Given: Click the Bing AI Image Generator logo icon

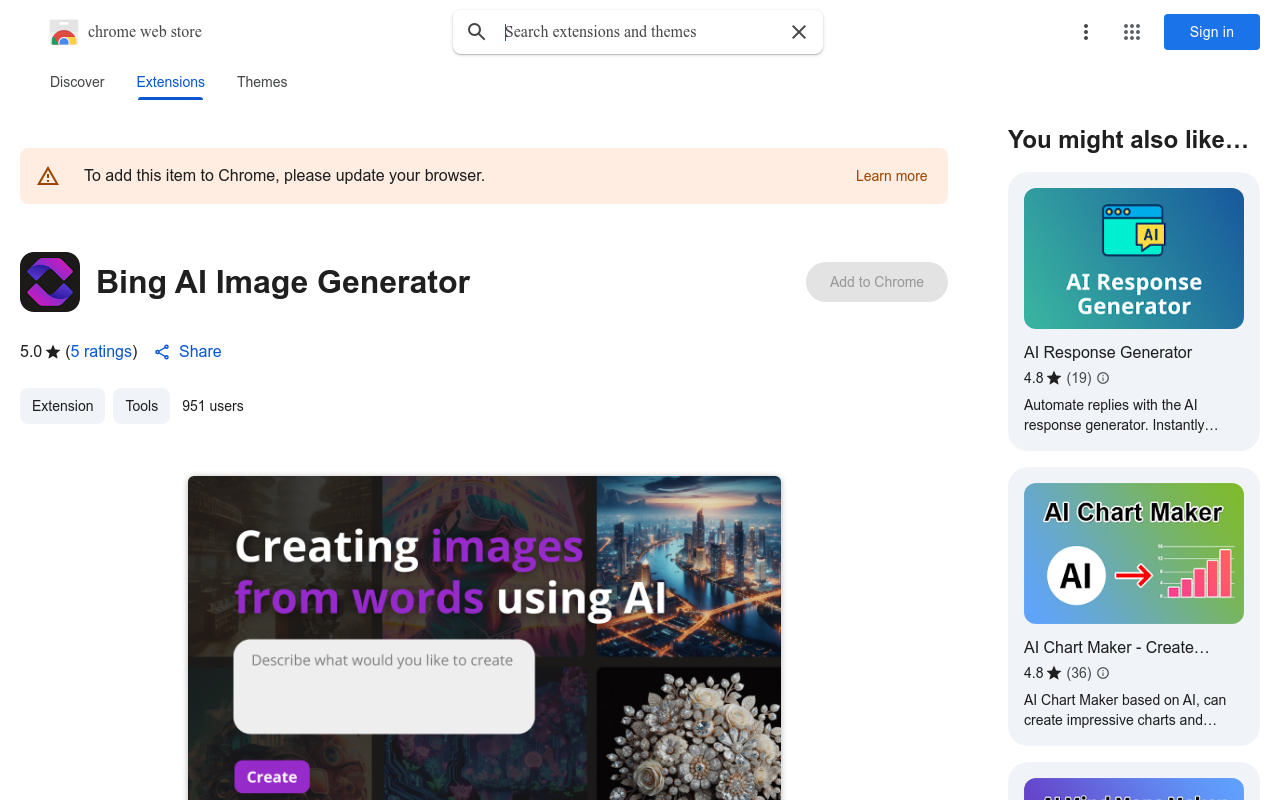Looking at the screenshot, I should pos(50,282).
